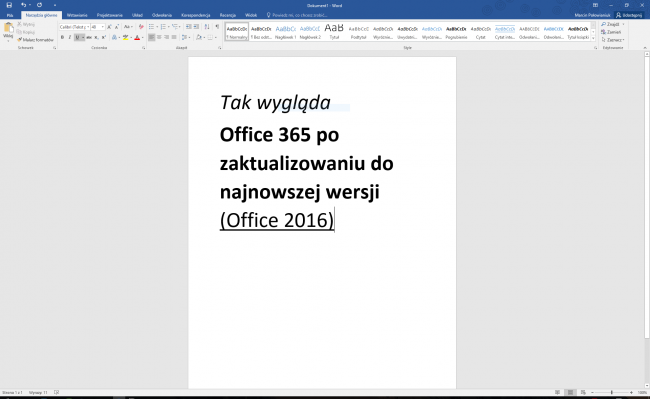Screen dimensions: 650x399
Task: Click the Numbering list icon
Action: 163,27
